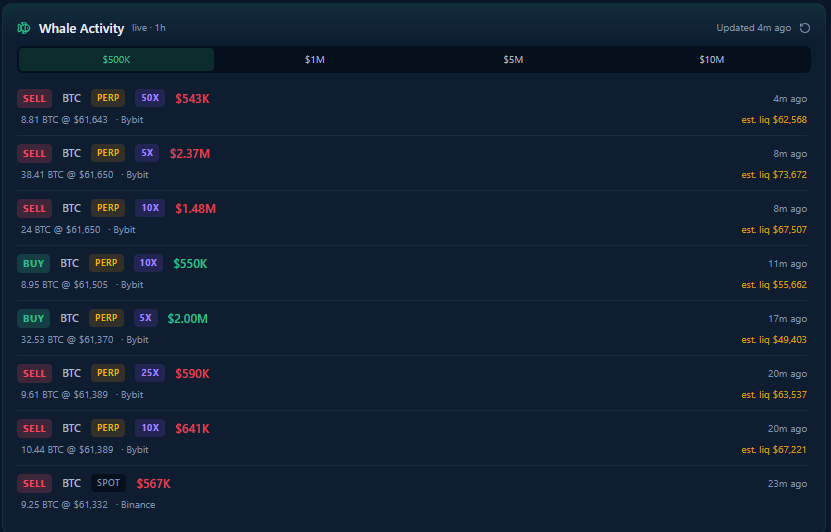Click '9.61 BTC @ $61,389' details

[x=64, y=395]
